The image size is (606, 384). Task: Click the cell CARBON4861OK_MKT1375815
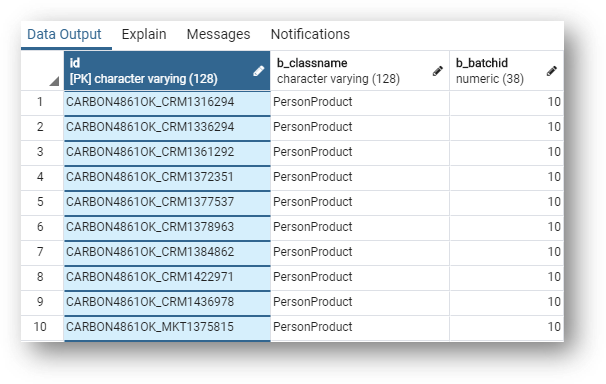click(167, 328)
